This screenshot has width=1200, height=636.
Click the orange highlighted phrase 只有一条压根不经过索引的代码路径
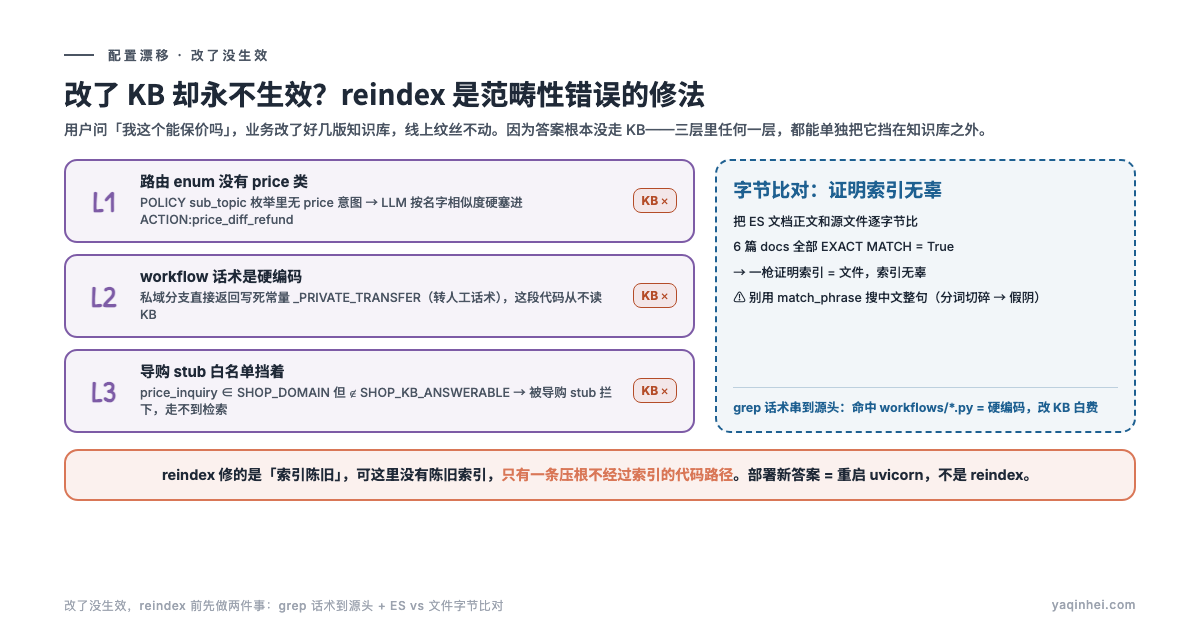(617, 475)
